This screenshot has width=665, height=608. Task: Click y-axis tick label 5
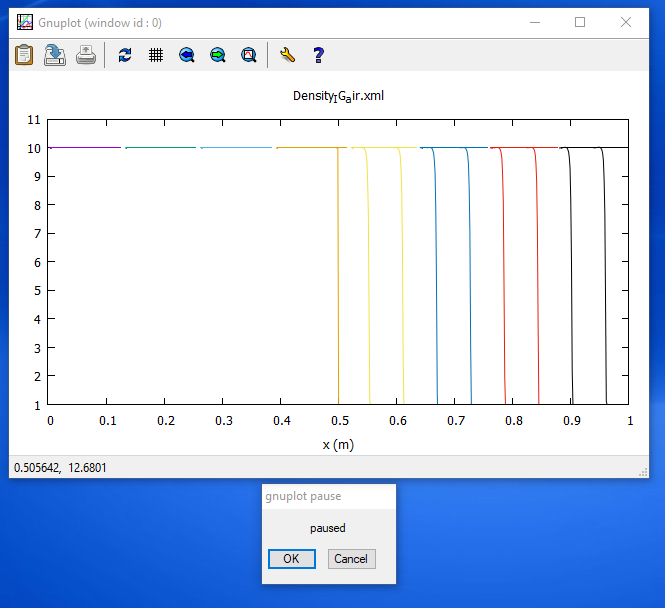(38, 291)
